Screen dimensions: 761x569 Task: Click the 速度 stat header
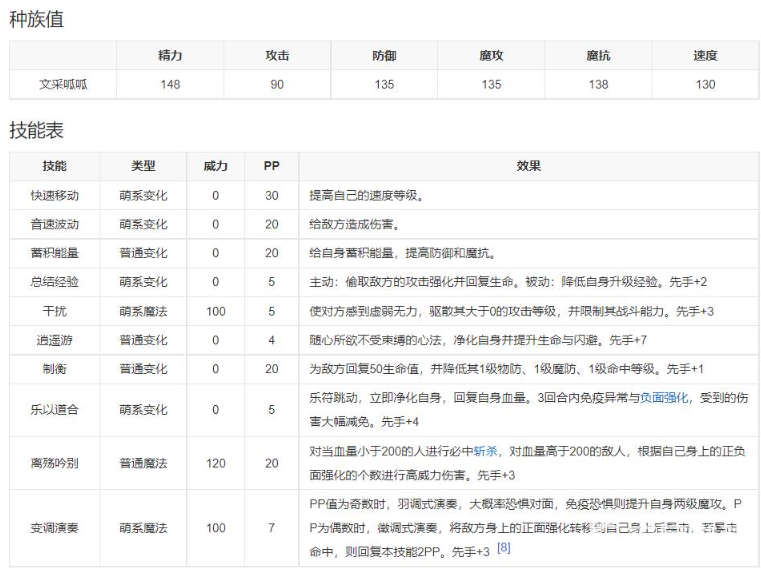(x=705, y=56)
